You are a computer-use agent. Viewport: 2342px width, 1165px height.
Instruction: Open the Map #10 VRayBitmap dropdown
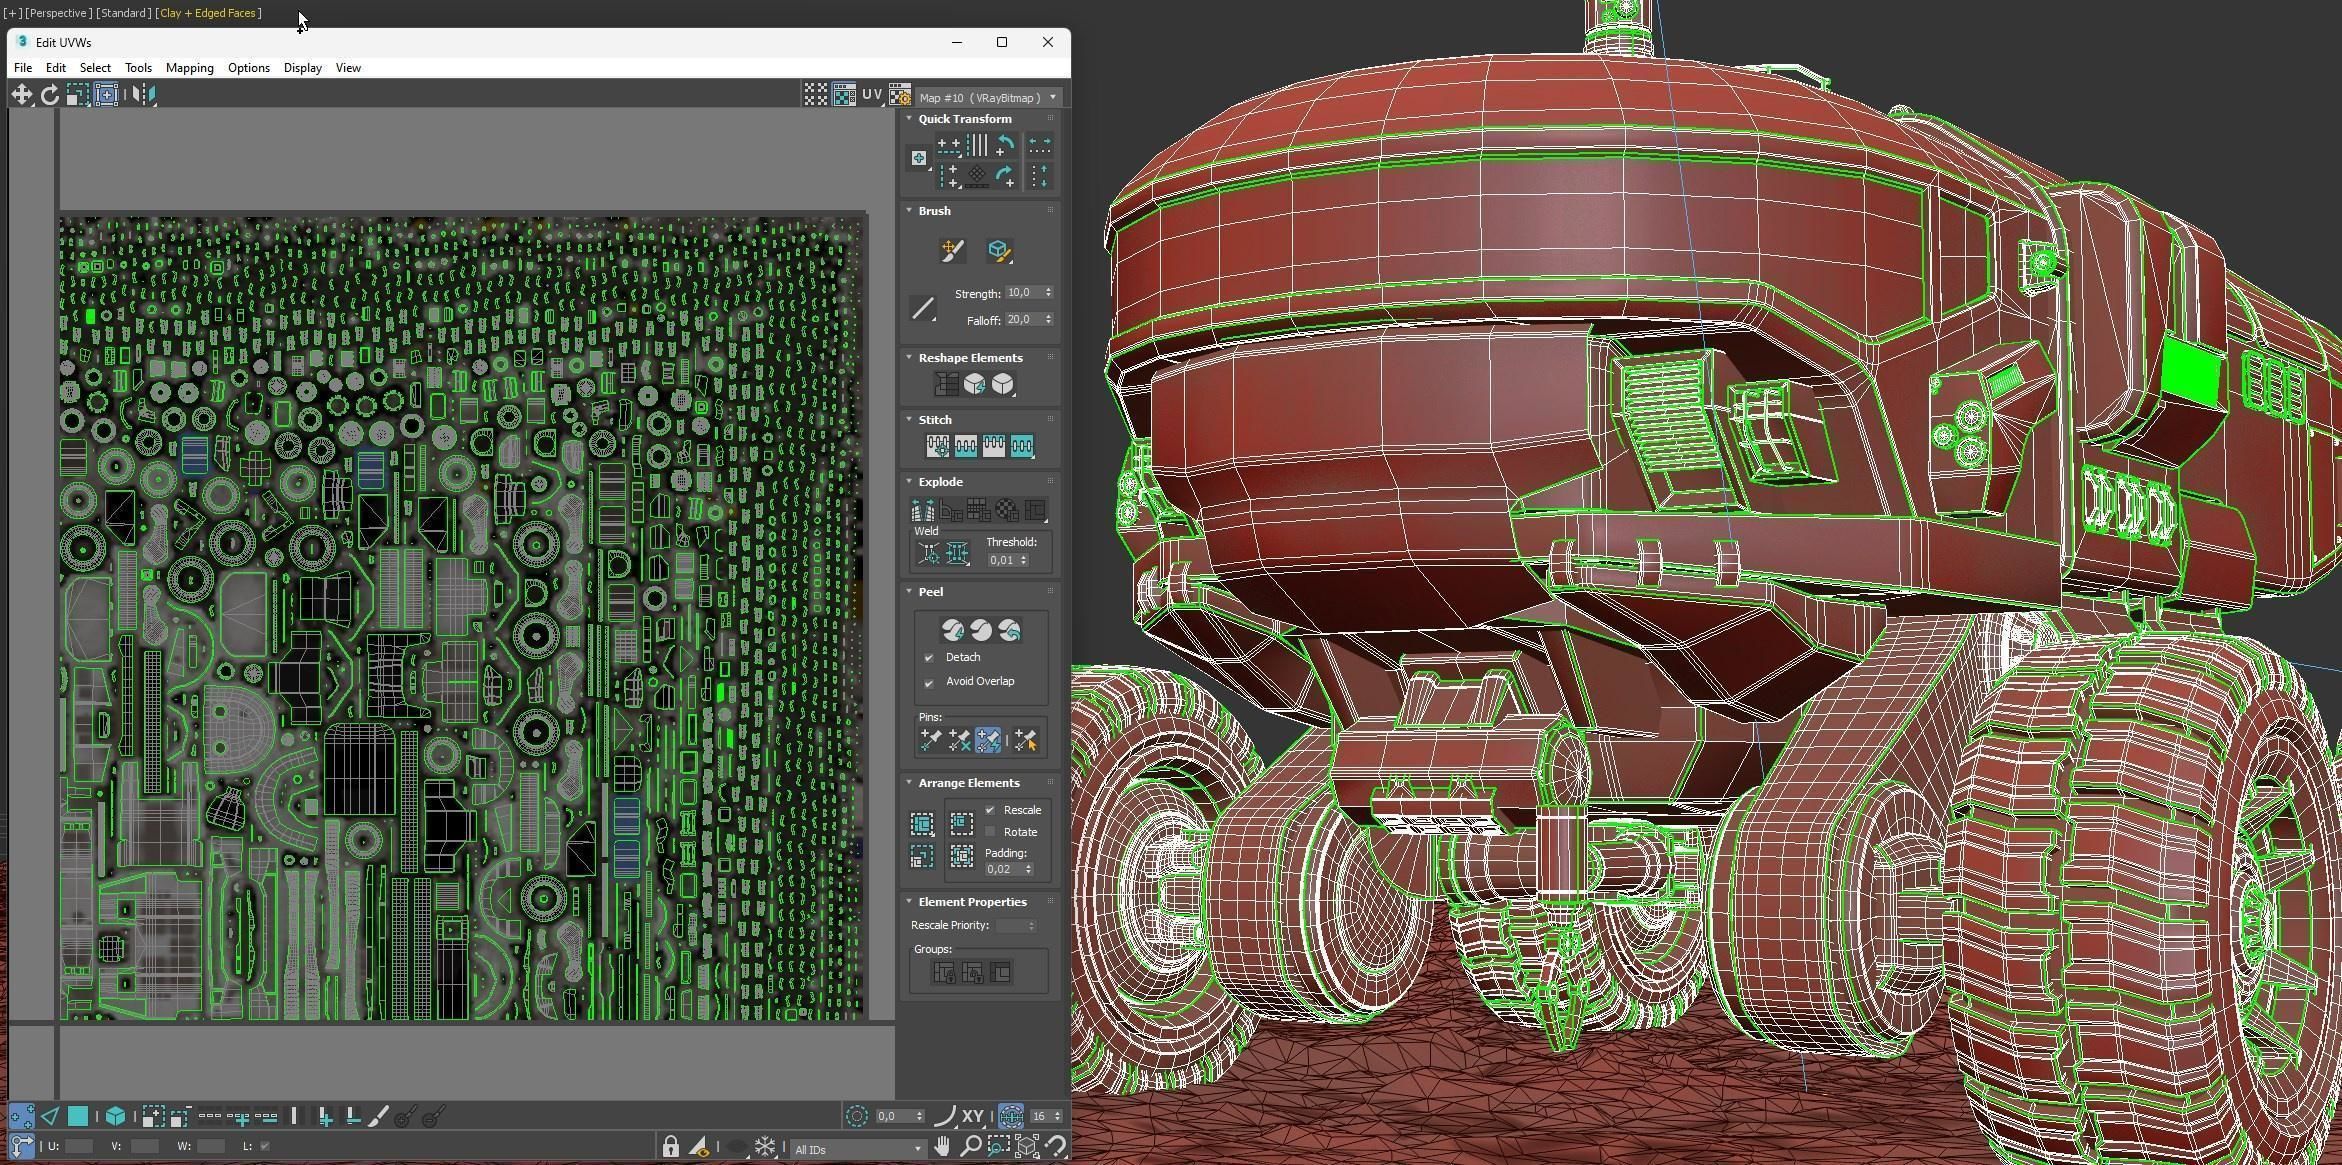click(987, 97)
